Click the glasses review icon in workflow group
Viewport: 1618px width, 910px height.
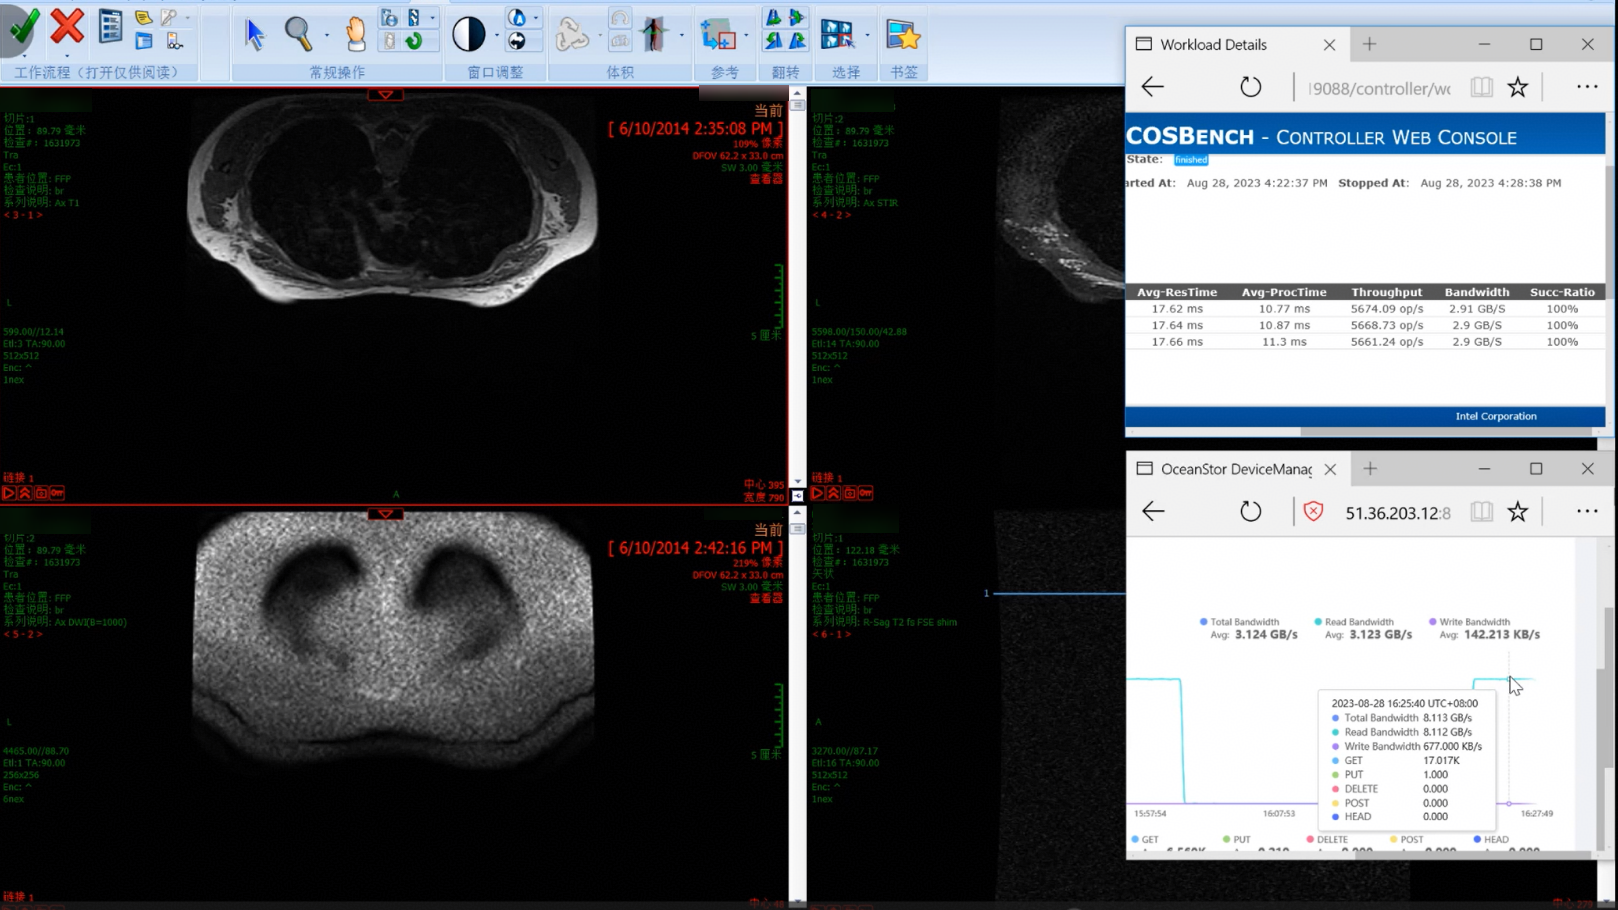[x=175, y=41]
